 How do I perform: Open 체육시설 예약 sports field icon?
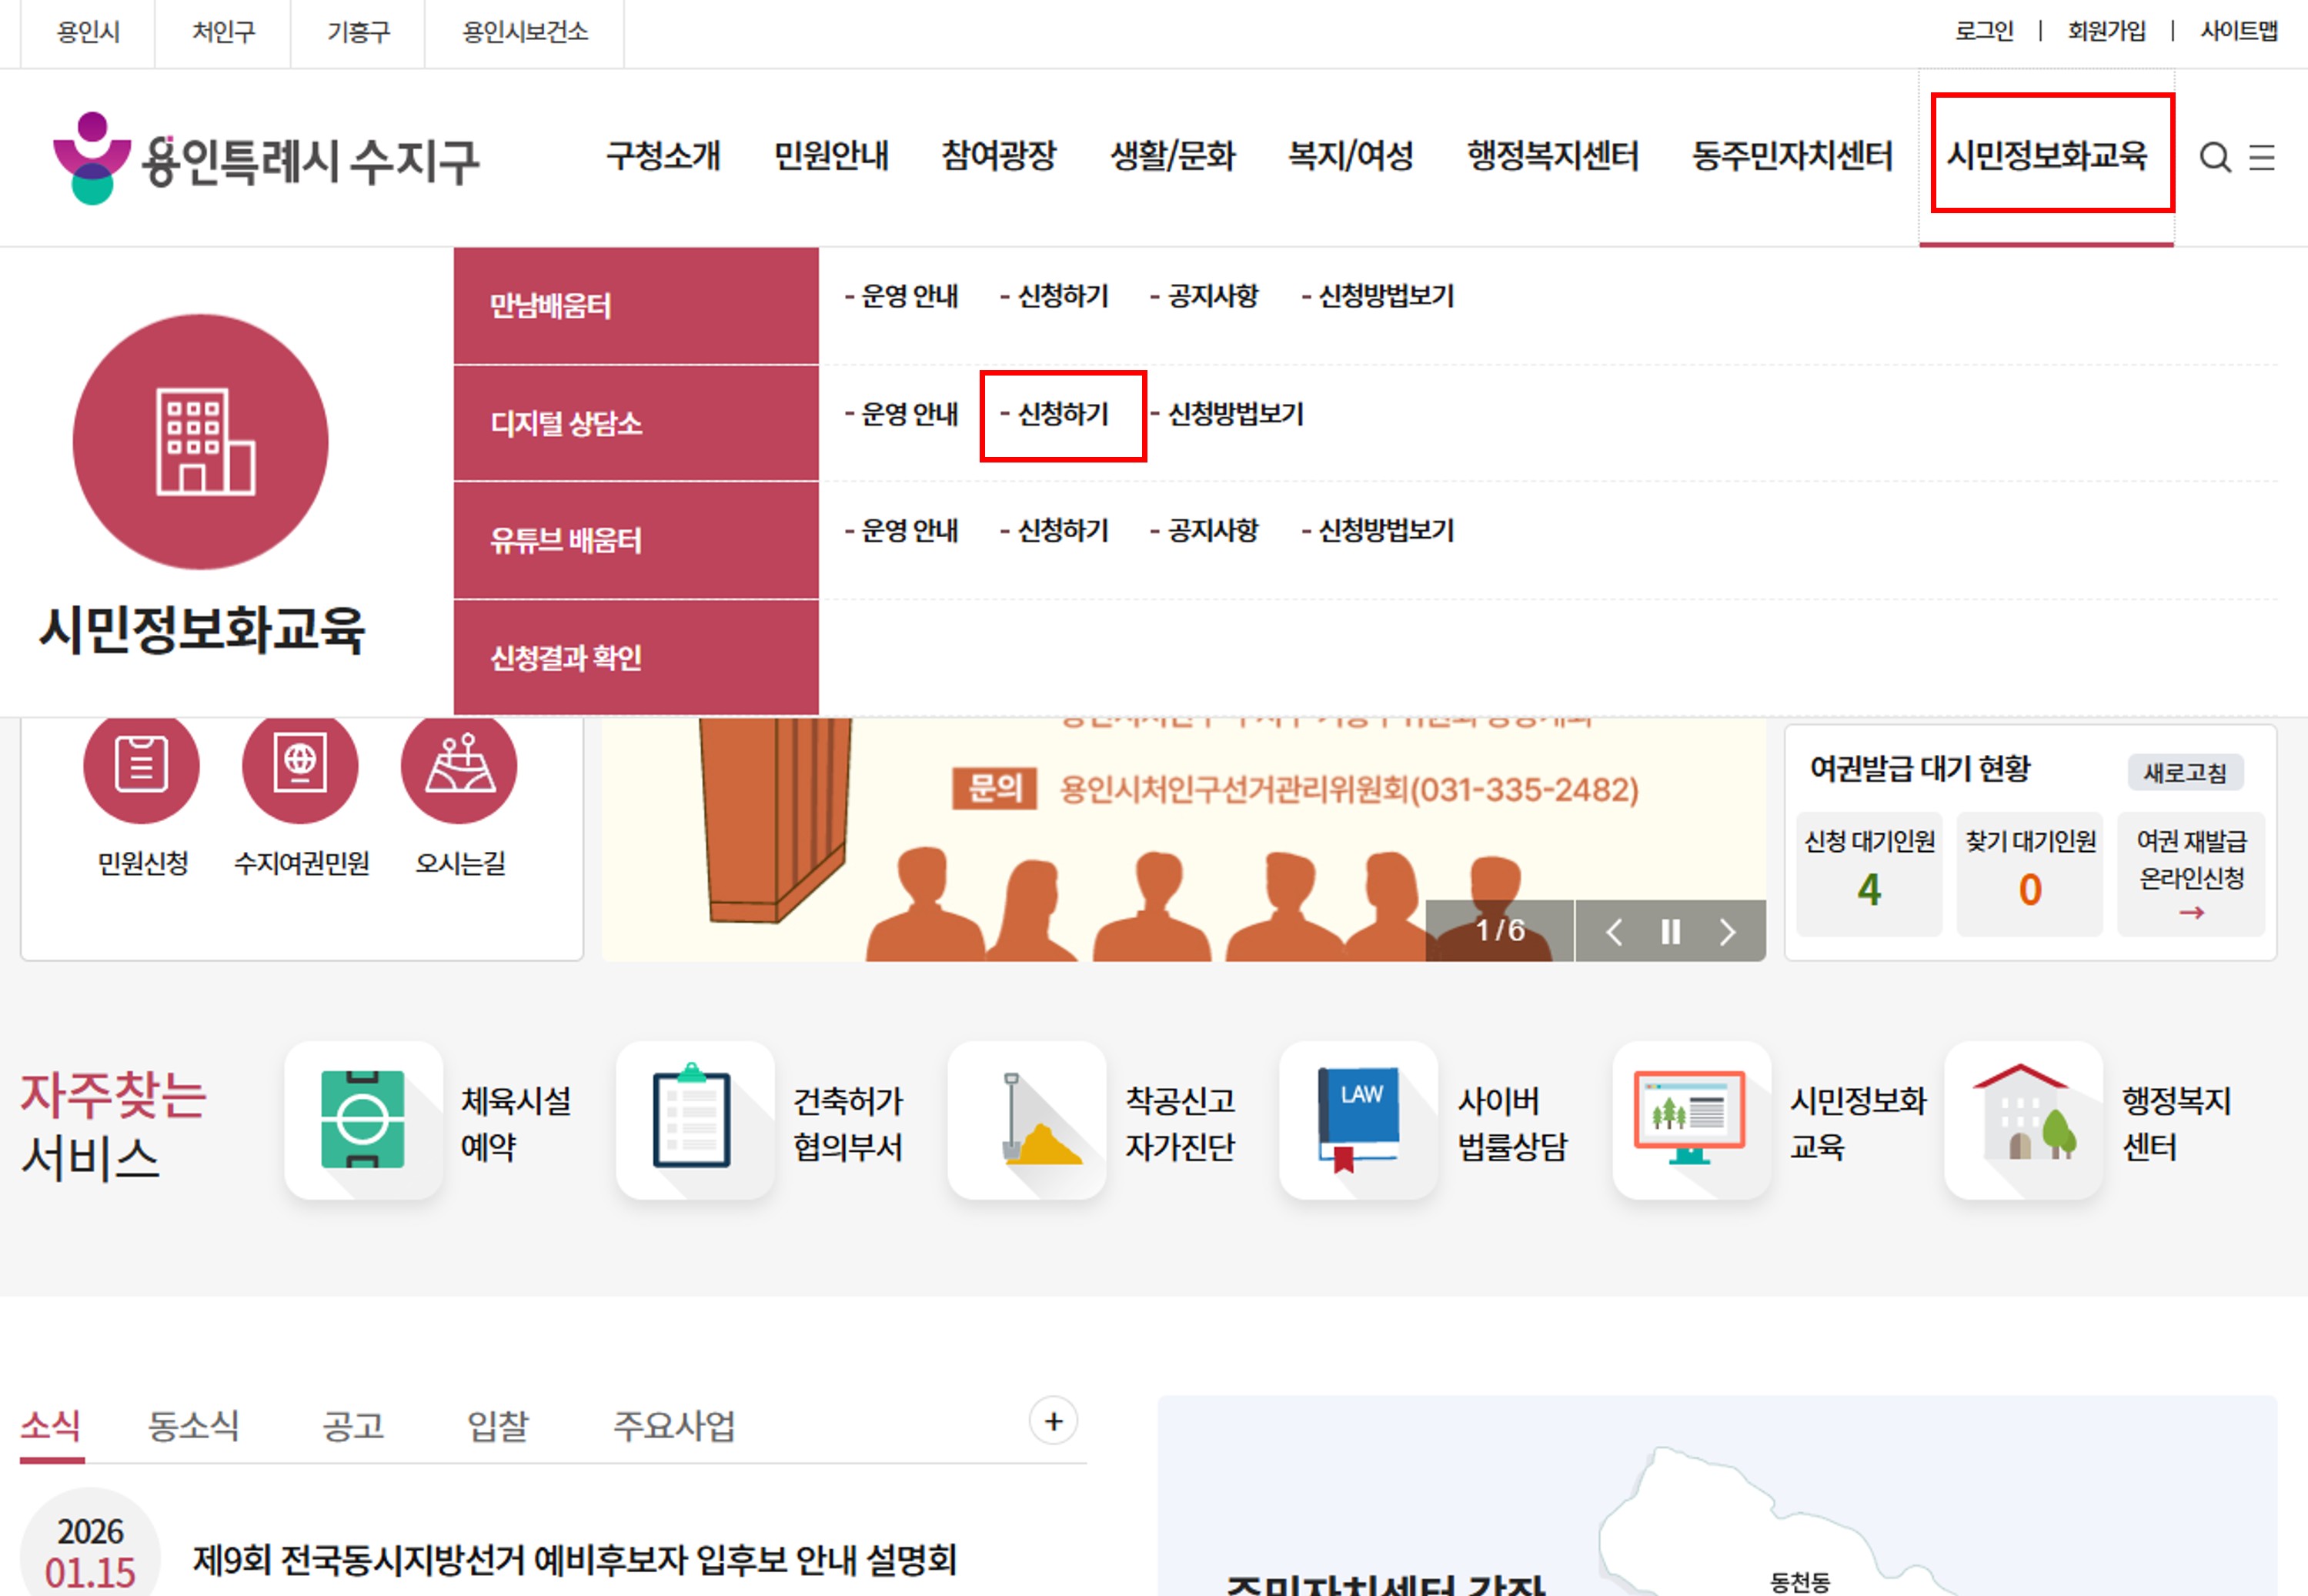point(363,1120)
